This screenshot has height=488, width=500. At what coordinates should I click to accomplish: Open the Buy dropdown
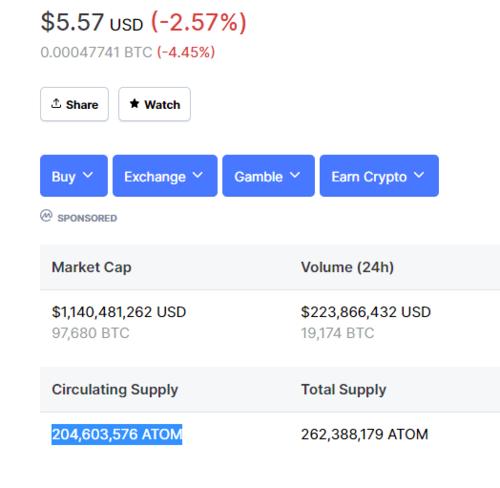click(x=74, y=176)
